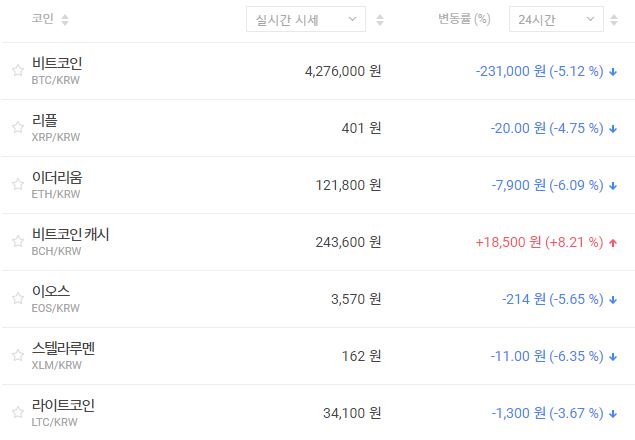Click the star next to Bitcoin Cash
The height and width of the screenshot is (440, 635).
pyautogui.click(x=17, y=242)
